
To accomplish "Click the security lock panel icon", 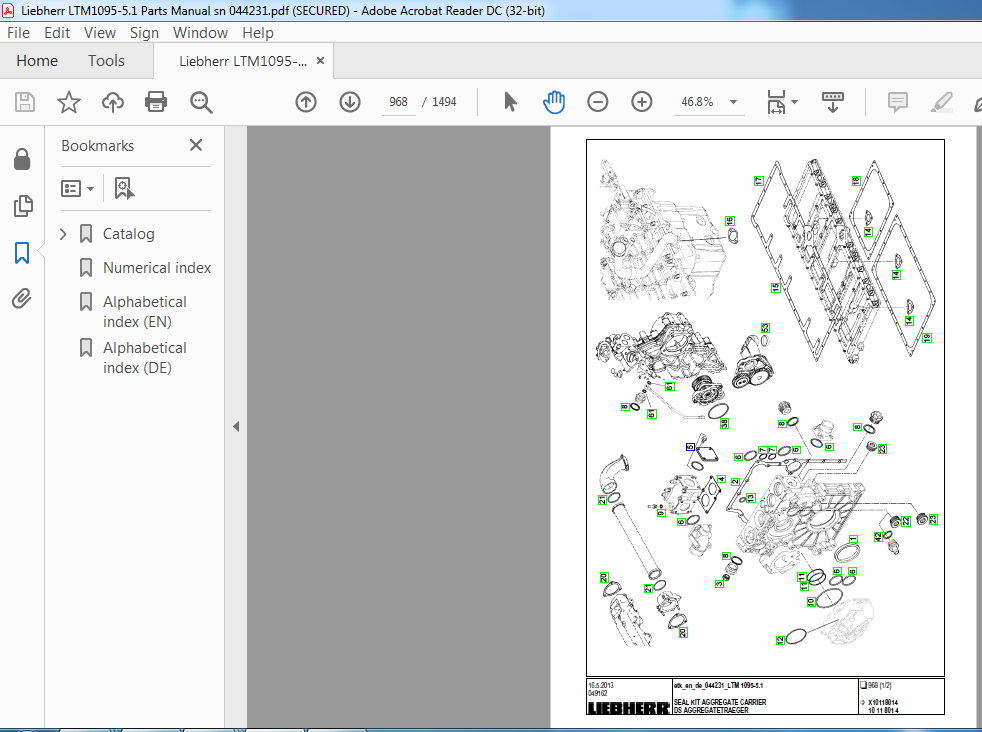I will coord(22,159).
